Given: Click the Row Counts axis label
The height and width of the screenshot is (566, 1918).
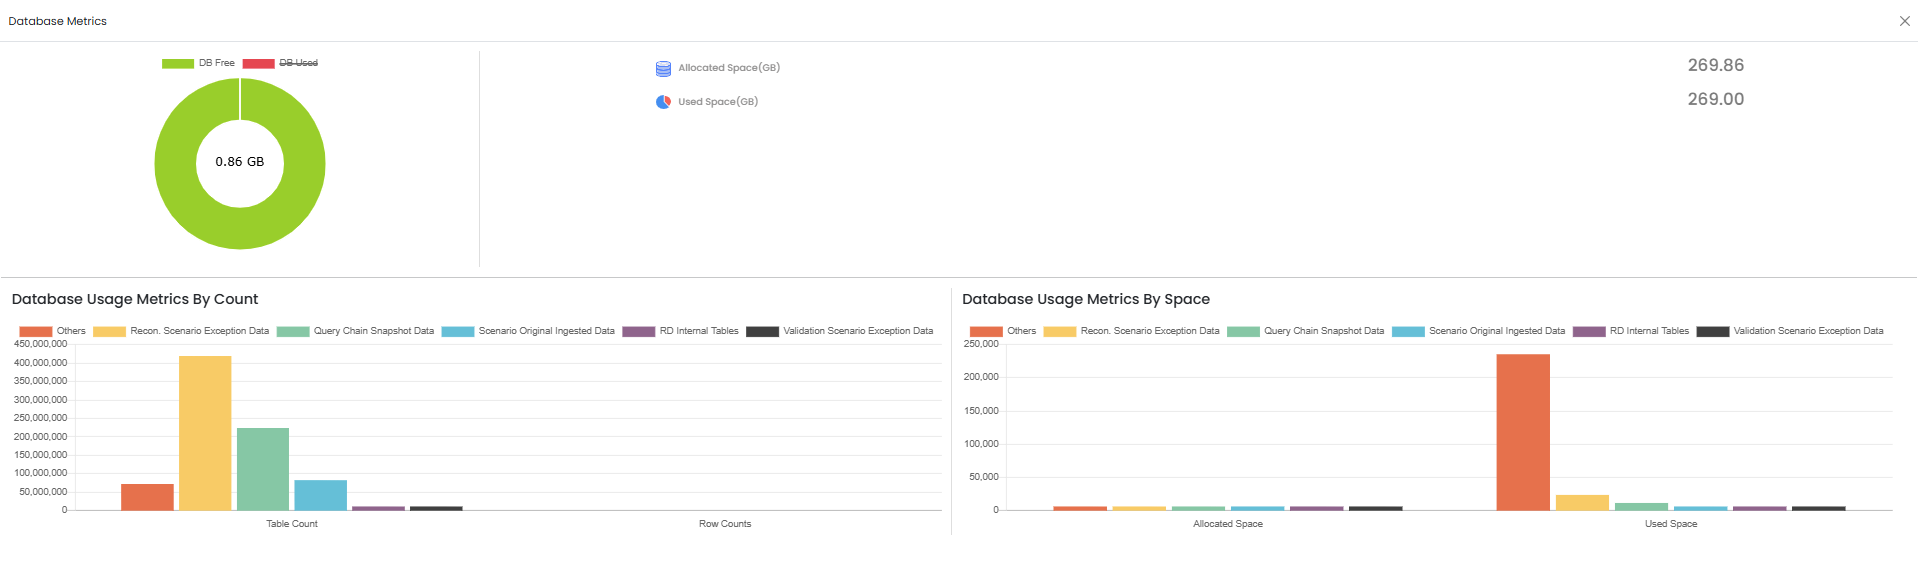Looking at the screenshot, I should [x=725, y=524].
